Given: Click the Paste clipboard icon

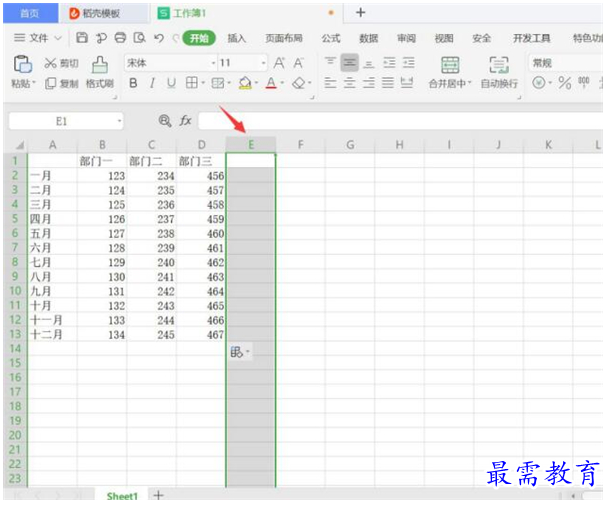Looking at the screenshot, I should pyautogui.click(x=22, y=64).
